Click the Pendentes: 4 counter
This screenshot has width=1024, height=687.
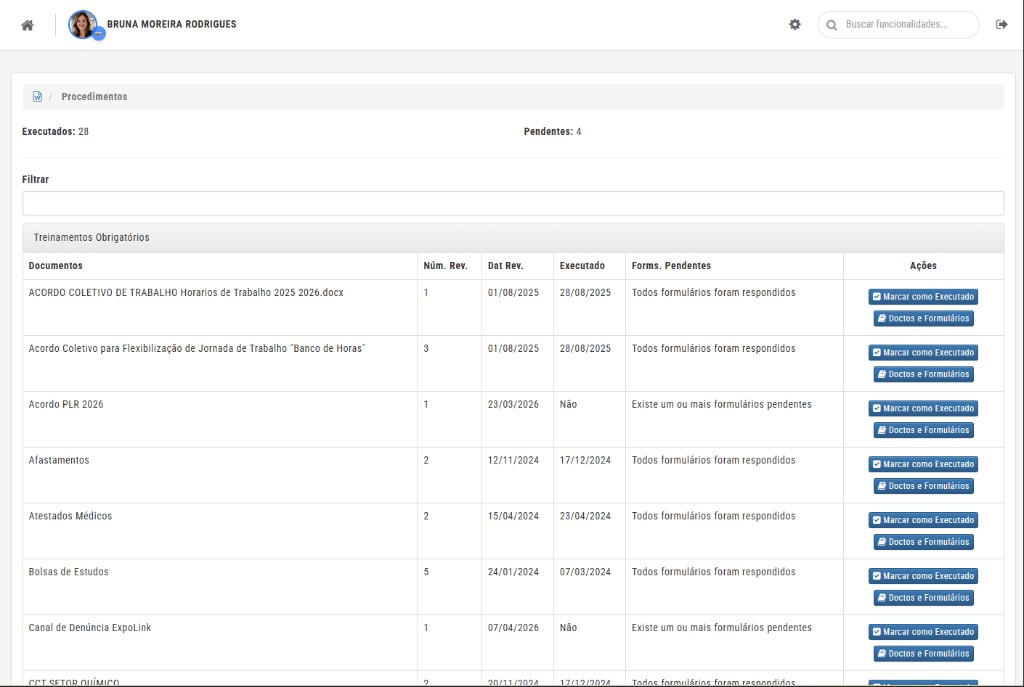coord(552,131)
